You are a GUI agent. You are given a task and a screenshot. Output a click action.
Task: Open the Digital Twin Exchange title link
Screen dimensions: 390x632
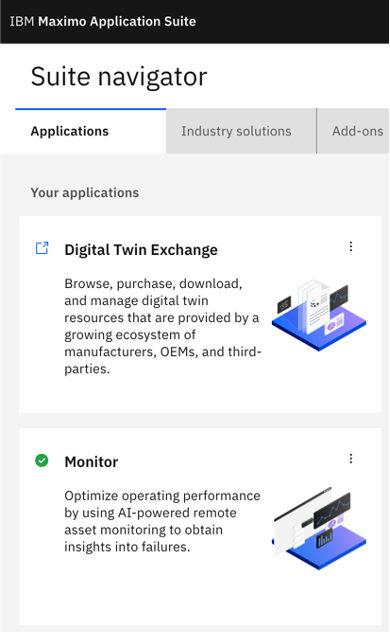(141, 249)
